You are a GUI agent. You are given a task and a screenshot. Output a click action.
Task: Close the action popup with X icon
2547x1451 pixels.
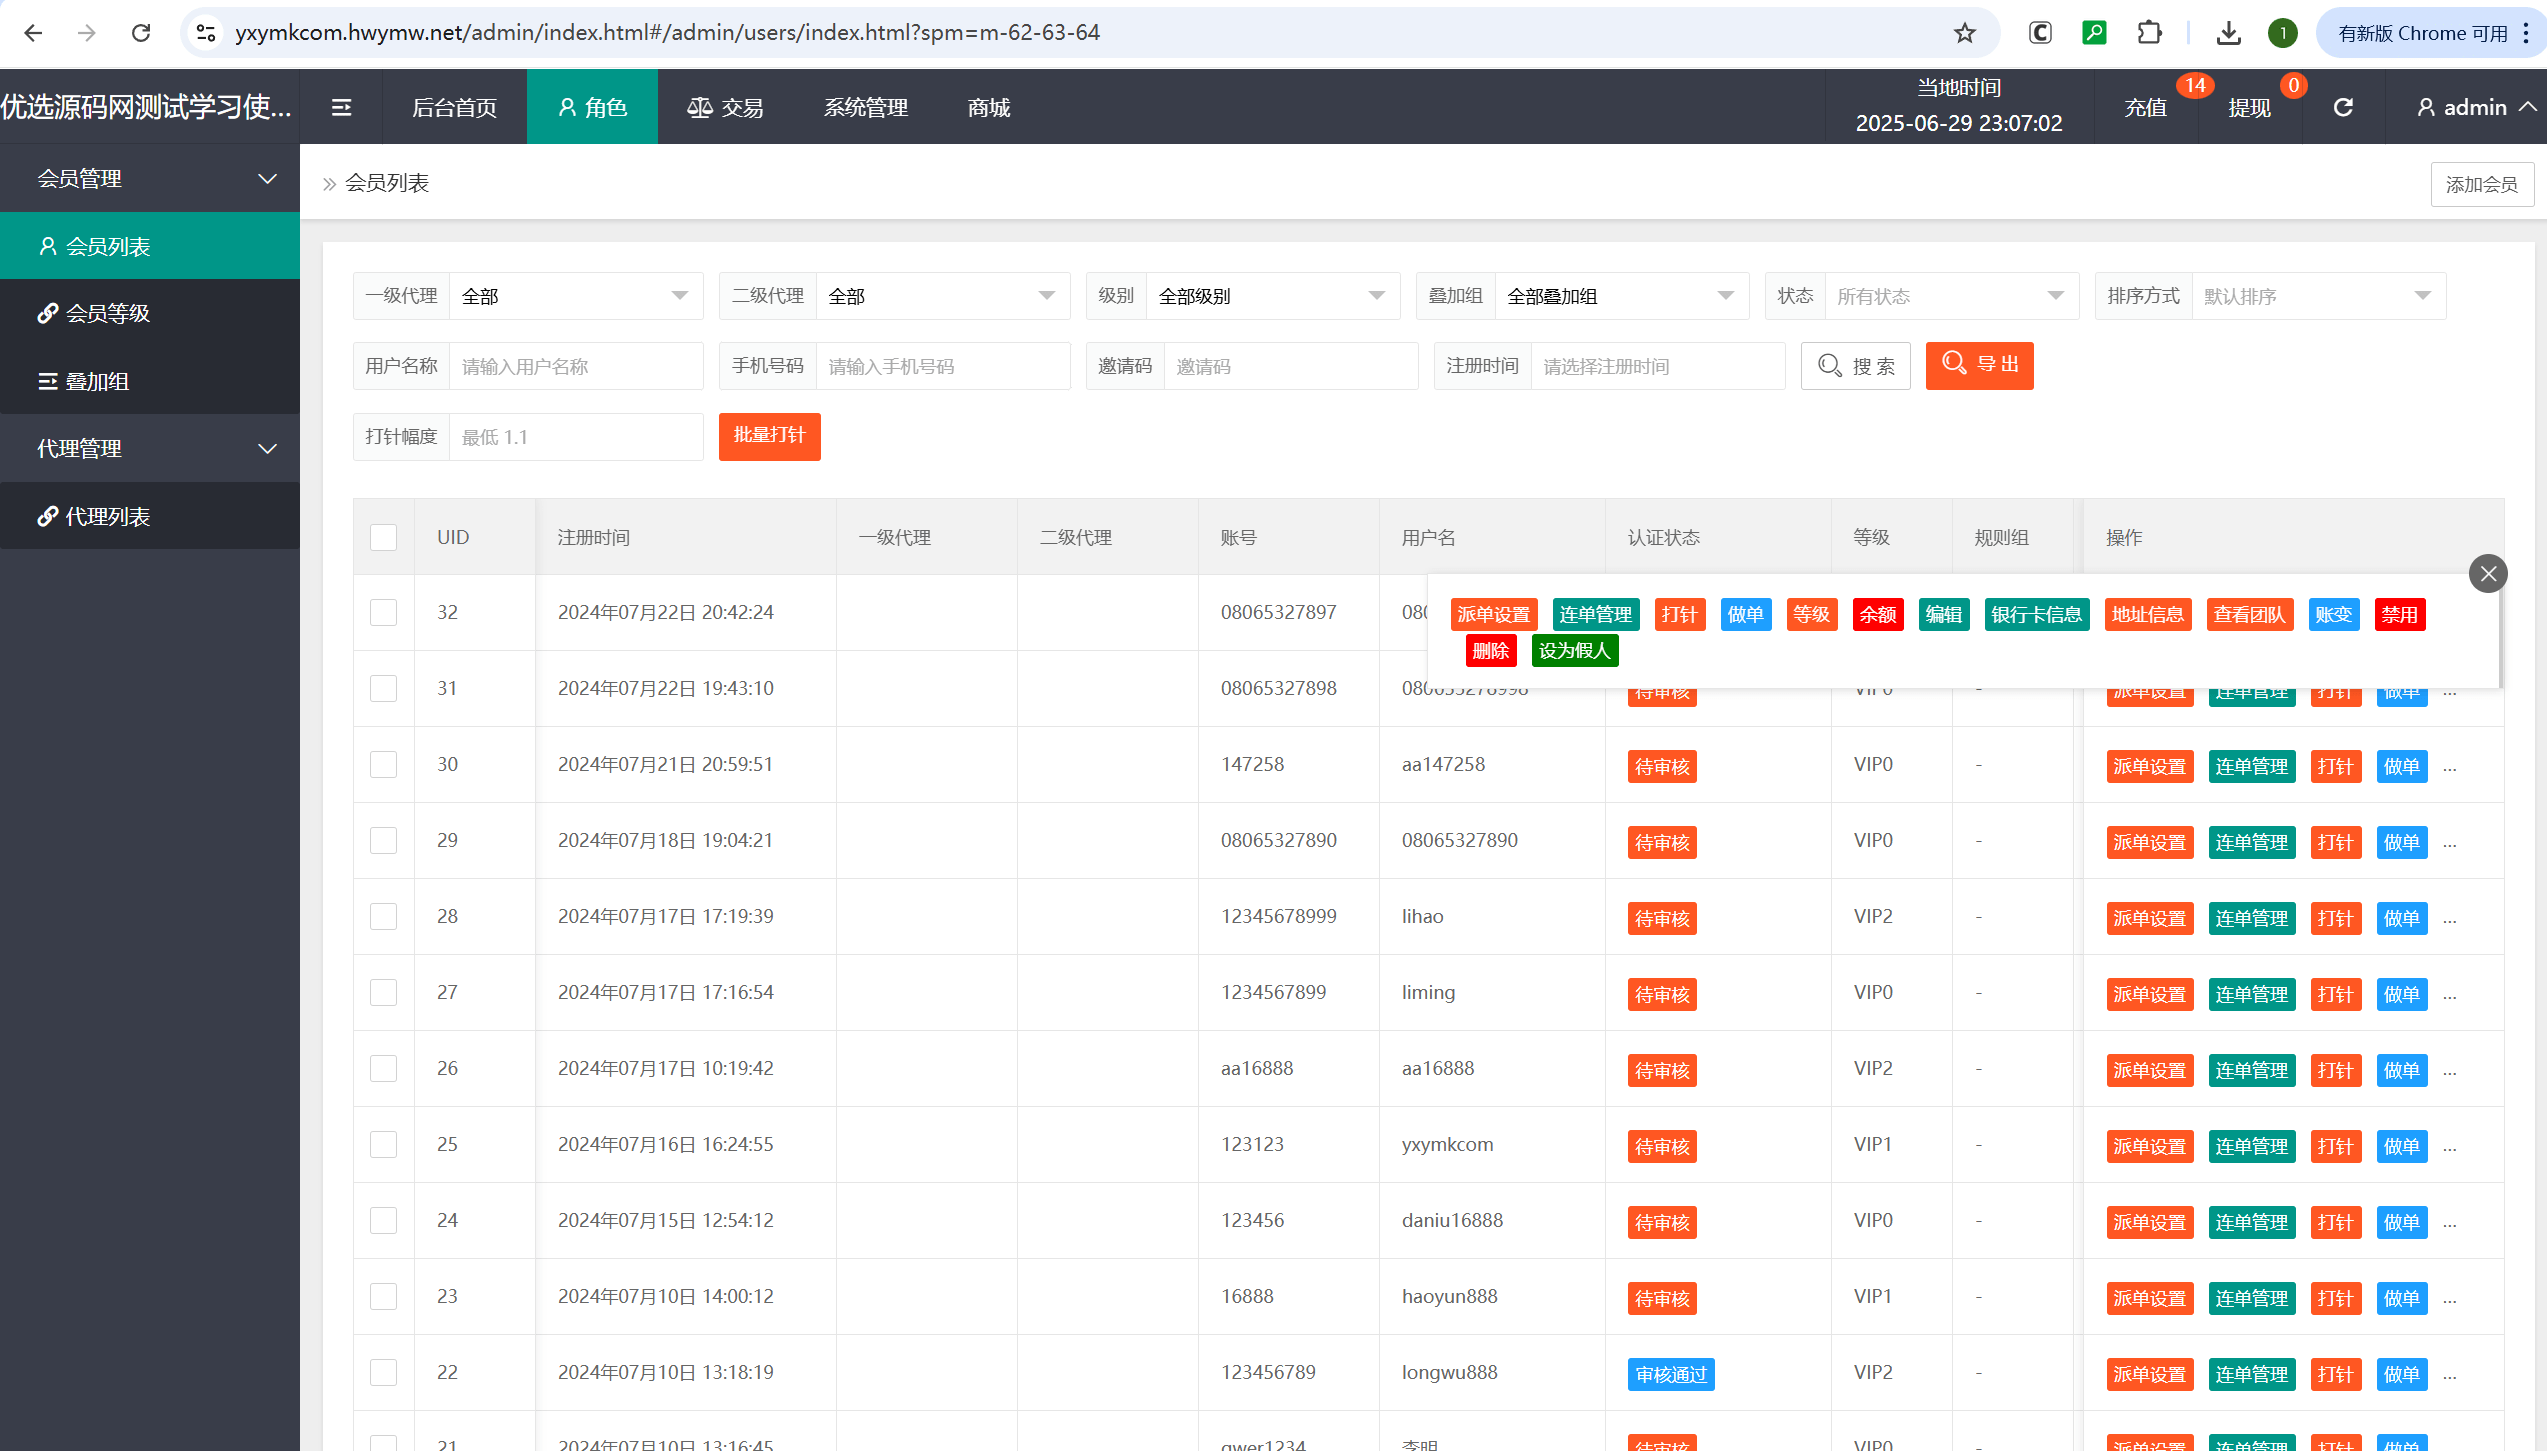click(2487, 574)
